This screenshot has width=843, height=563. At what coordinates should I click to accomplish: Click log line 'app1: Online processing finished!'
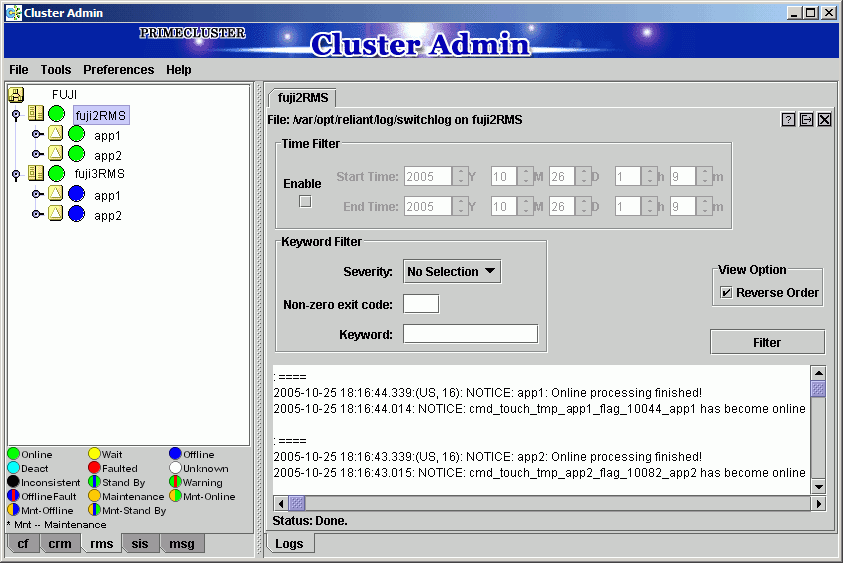click(x=487, y=393)
